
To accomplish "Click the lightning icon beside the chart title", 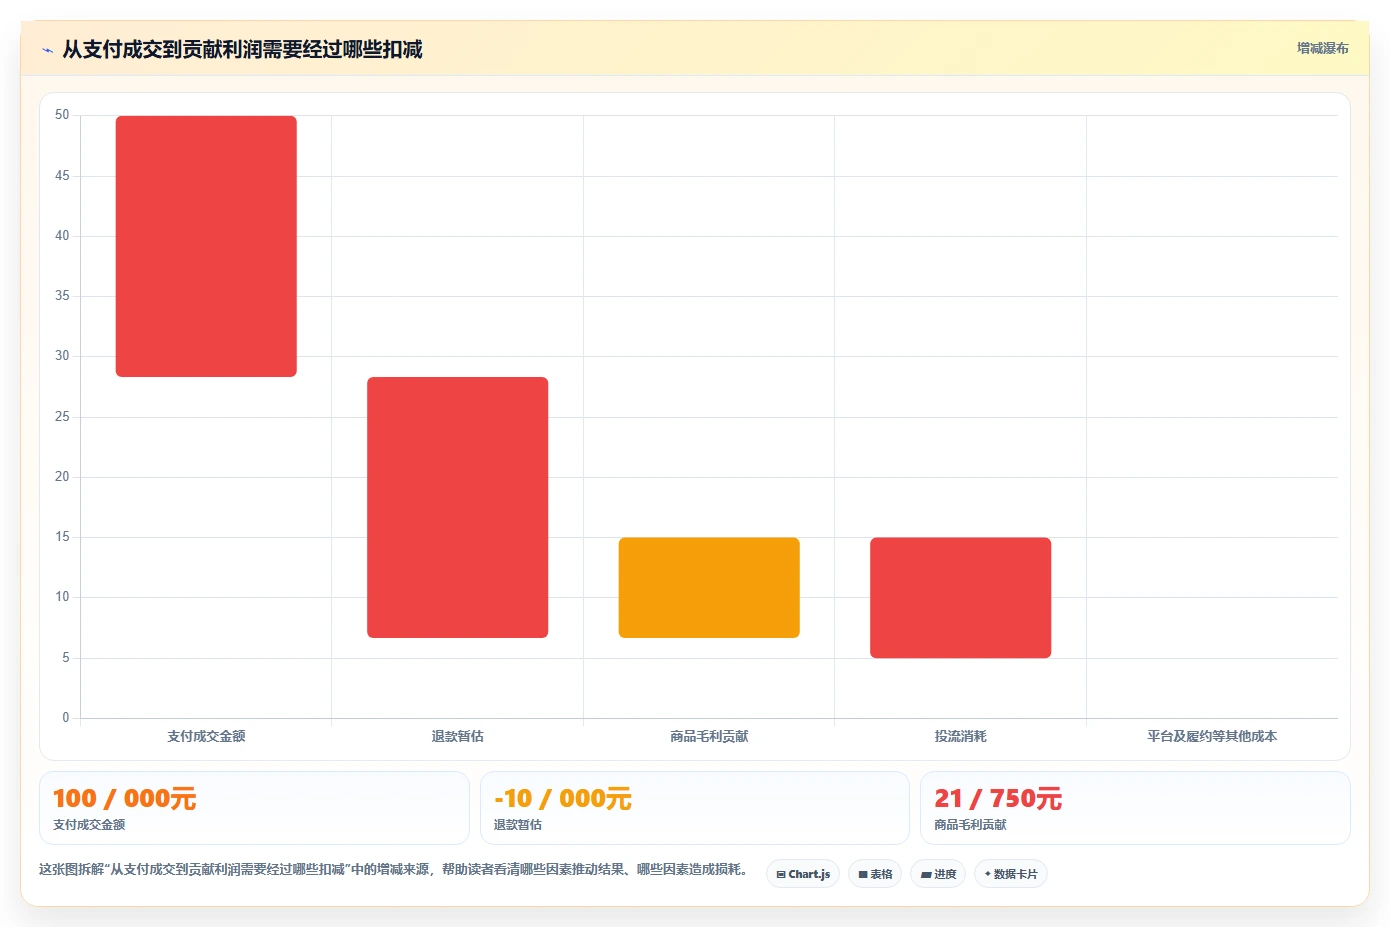I will click(x=47, y=50).
